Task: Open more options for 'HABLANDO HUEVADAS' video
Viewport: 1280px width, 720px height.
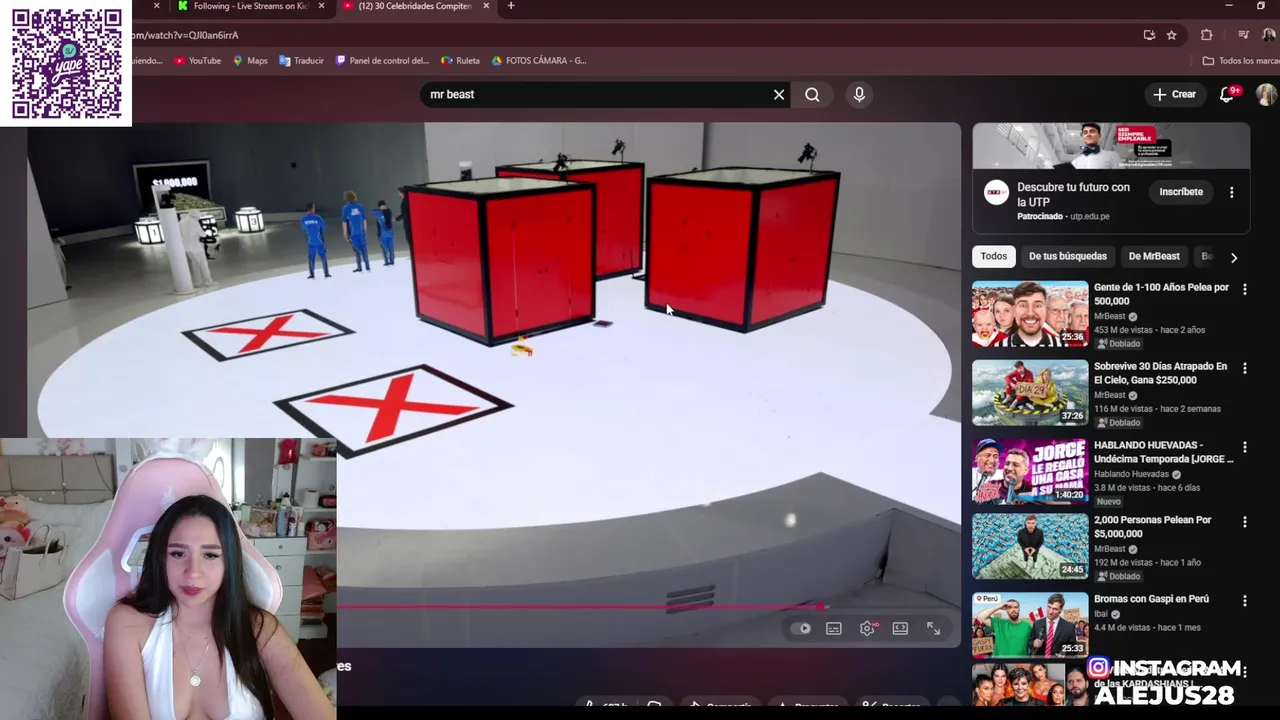Action: coord(1245,447)
